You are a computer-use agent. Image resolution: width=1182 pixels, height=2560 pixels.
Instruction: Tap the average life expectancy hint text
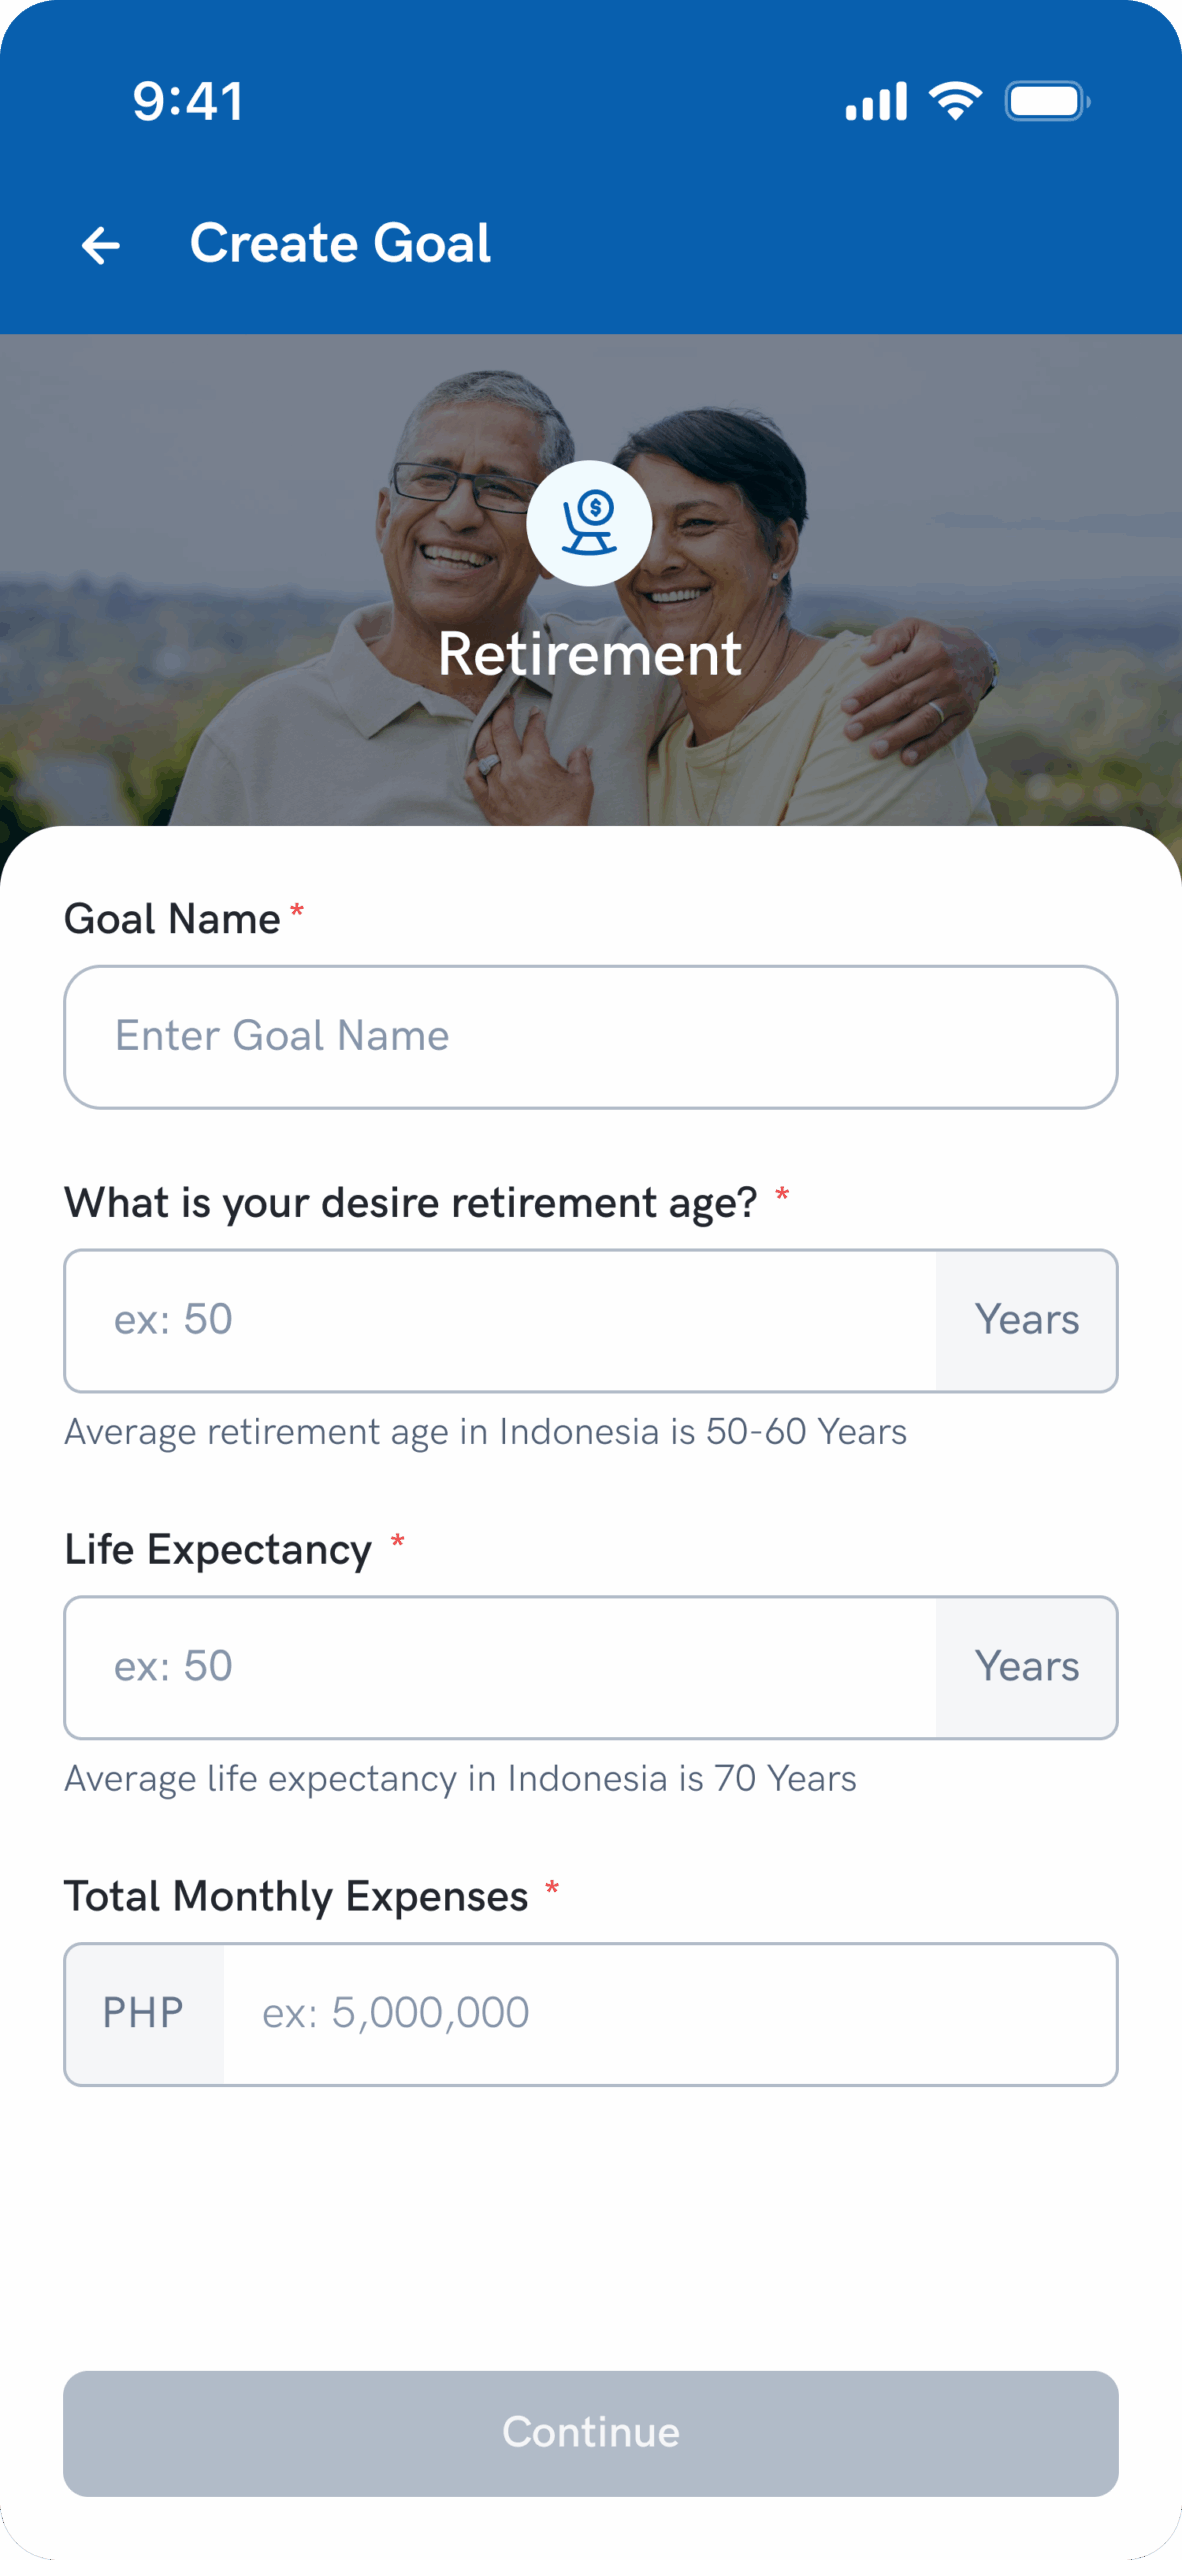tap(460, 1779)
